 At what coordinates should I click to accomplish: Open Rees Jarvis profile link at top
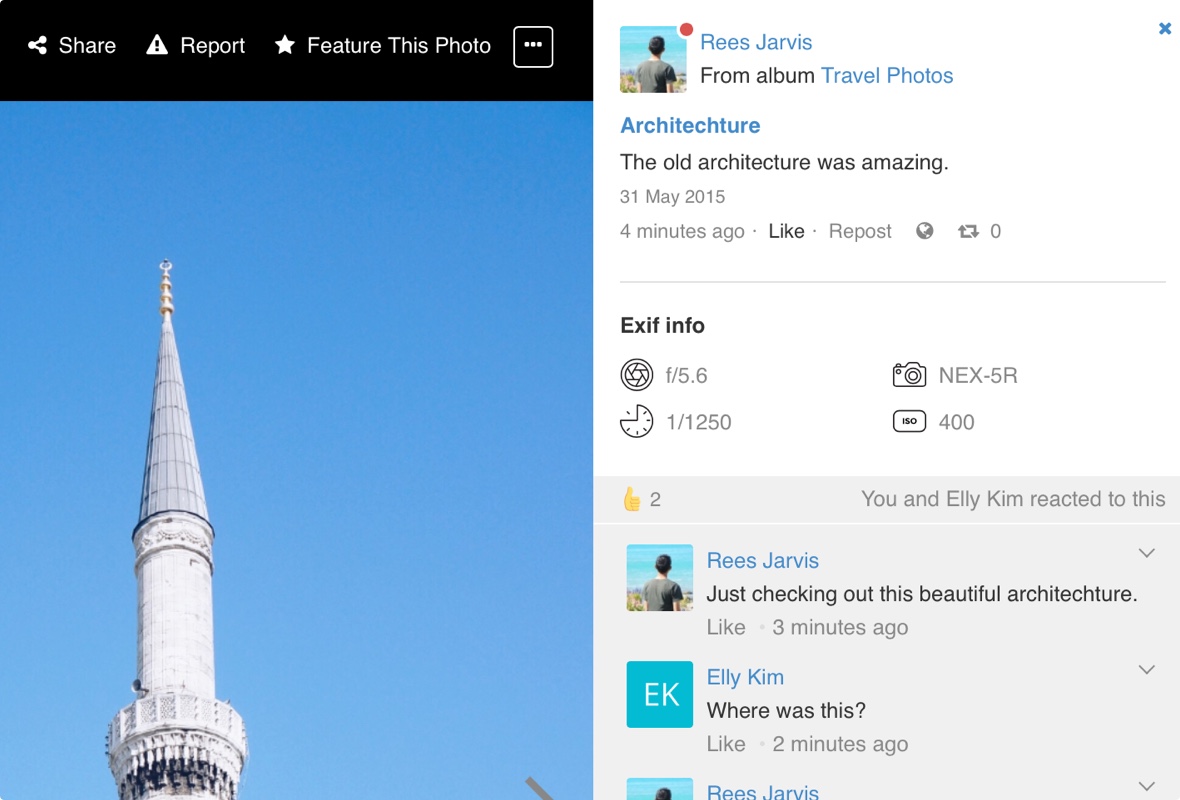click(756, 42)
